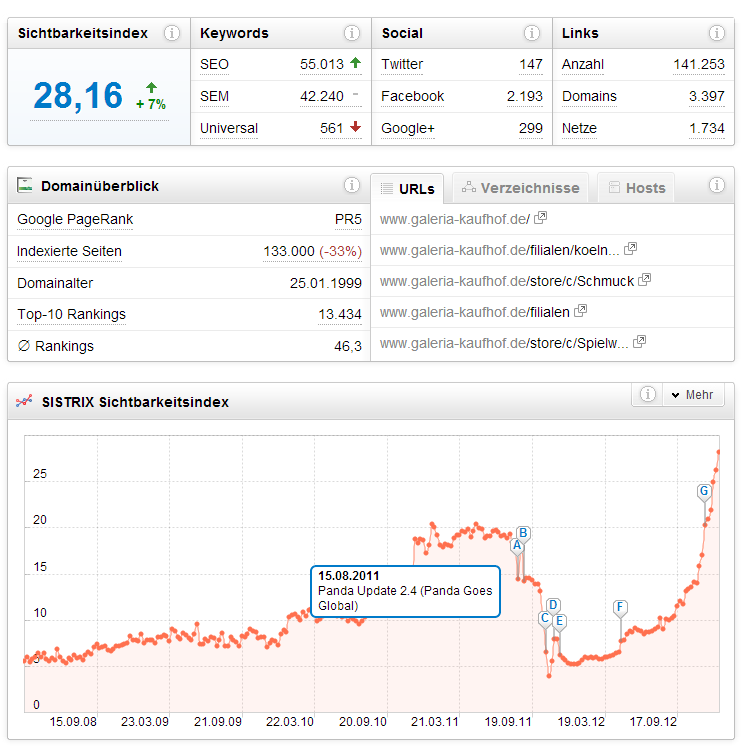Click event marker F on the chart

tap(620, 607)
